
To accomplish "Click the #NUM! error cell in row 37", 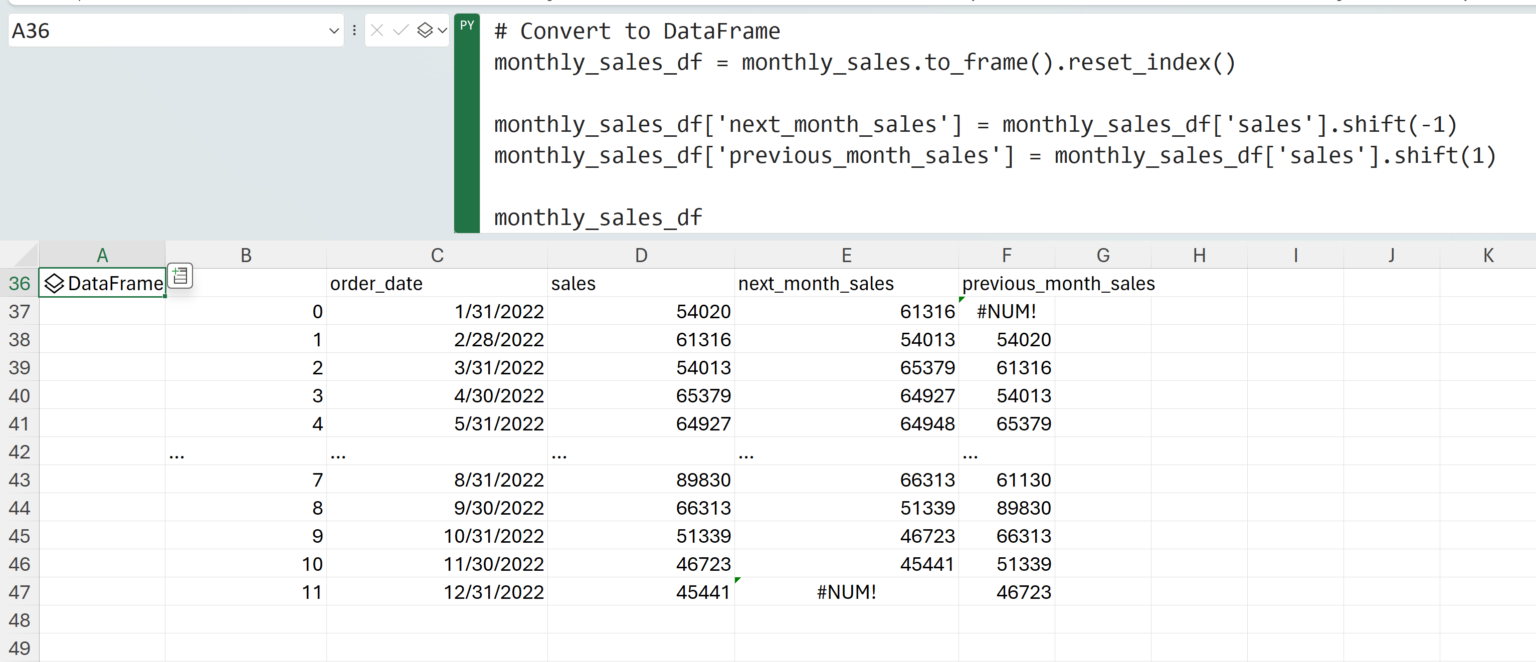I will [1006, 312].
